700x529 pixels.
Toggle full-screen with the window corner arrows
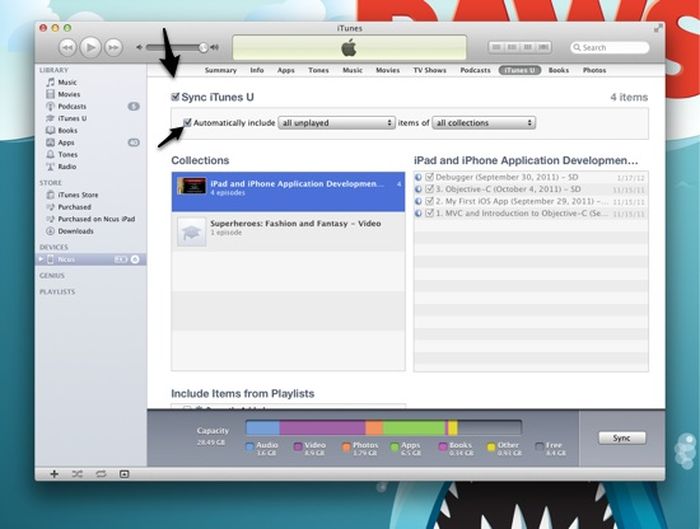click(658, 28)
